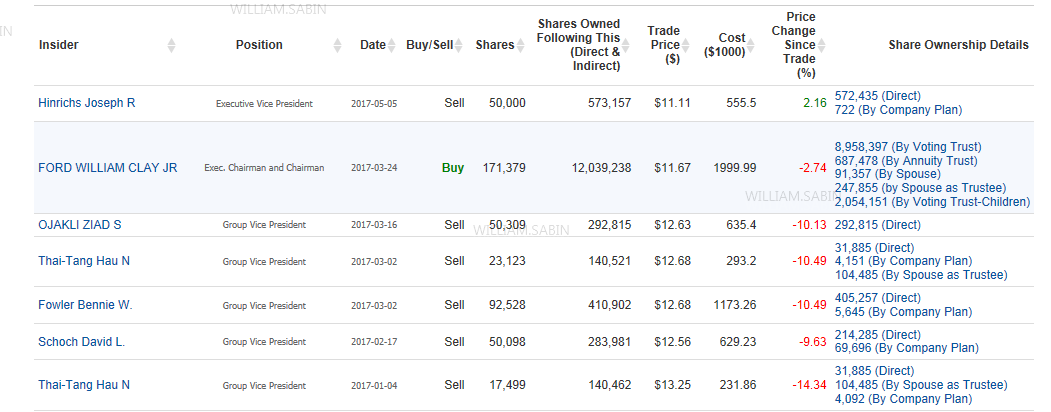Sort by Shares Owned Following This arrows

626,45
